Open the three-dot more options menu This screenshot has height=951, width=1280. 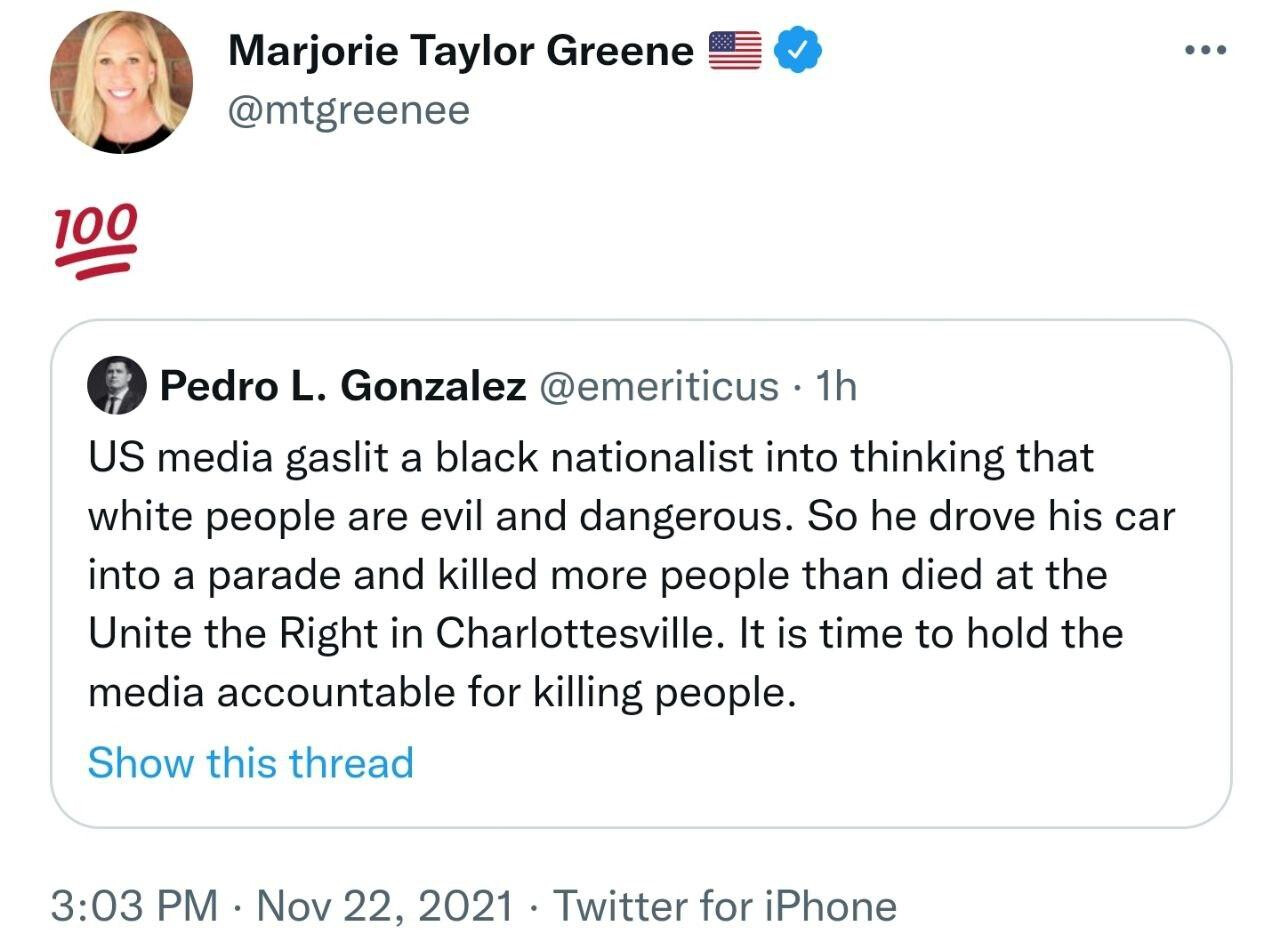[x=1204, y=50]
